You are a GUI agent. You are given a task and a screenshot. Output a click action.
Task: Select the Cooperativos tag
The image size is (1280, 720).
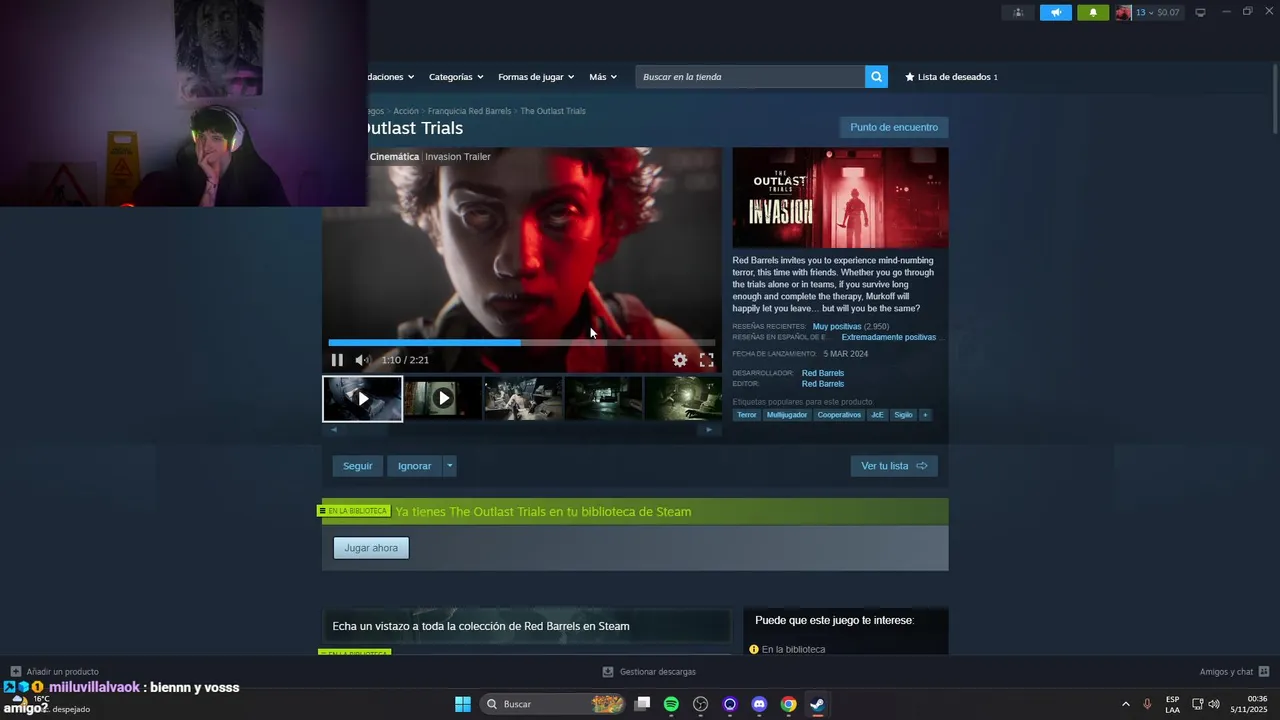[x=839, y=415]
